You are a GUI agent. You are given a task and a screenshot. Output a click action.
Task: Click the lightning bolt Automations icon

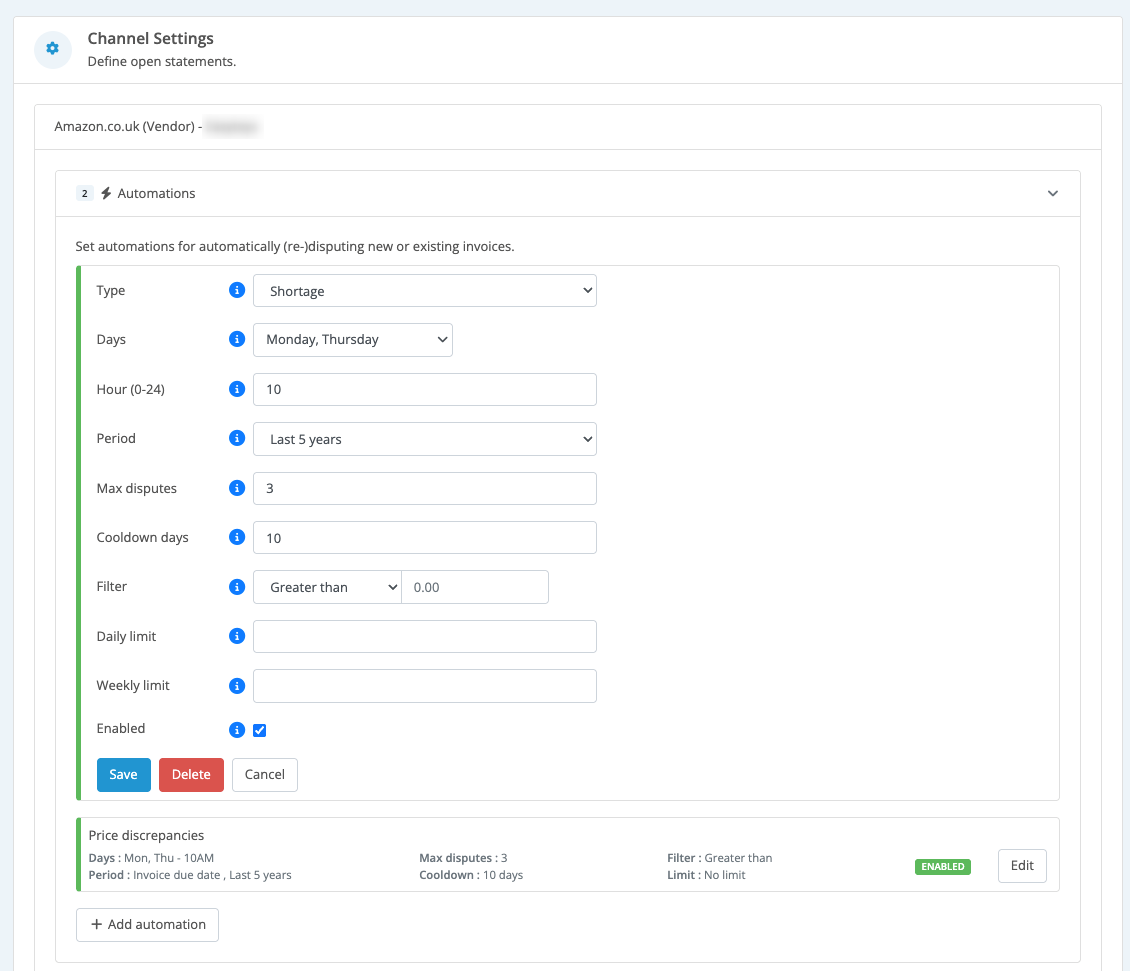(x=106, y=193)
